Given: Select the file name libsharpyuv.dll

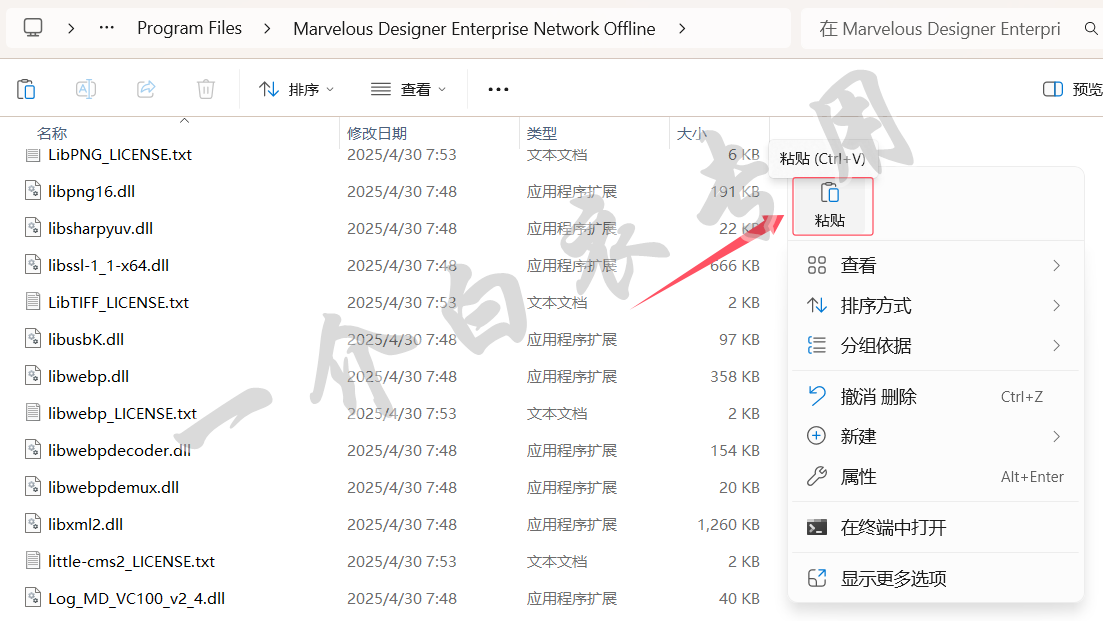Looking at the screenshot, I should (101, 229).
